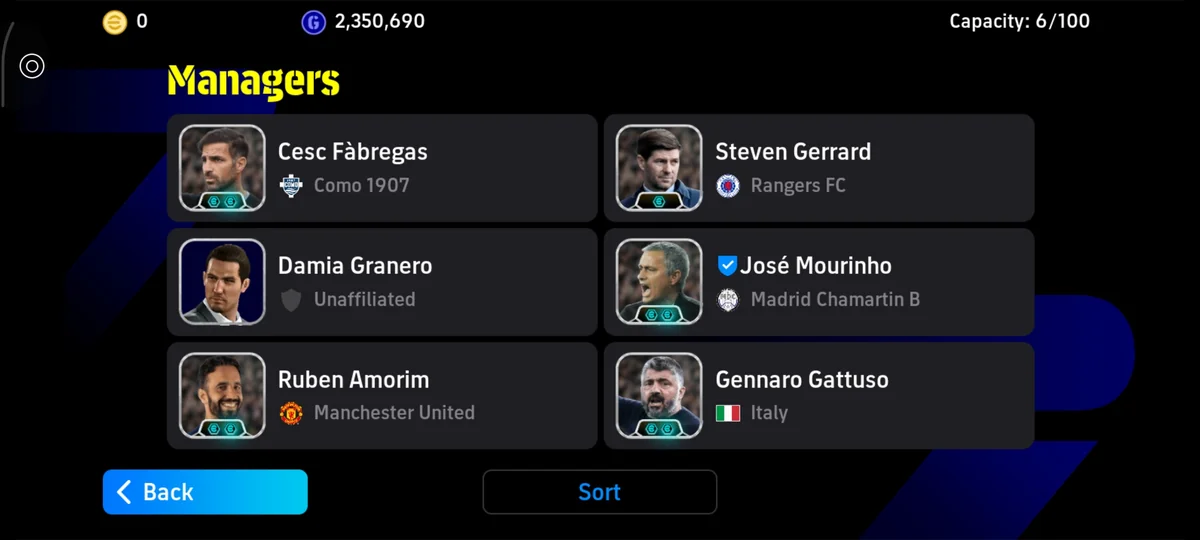Tap the 2,350,690 GP balance
The height and width of the screenshot is (540, 1200).
(x=380, y=21)
